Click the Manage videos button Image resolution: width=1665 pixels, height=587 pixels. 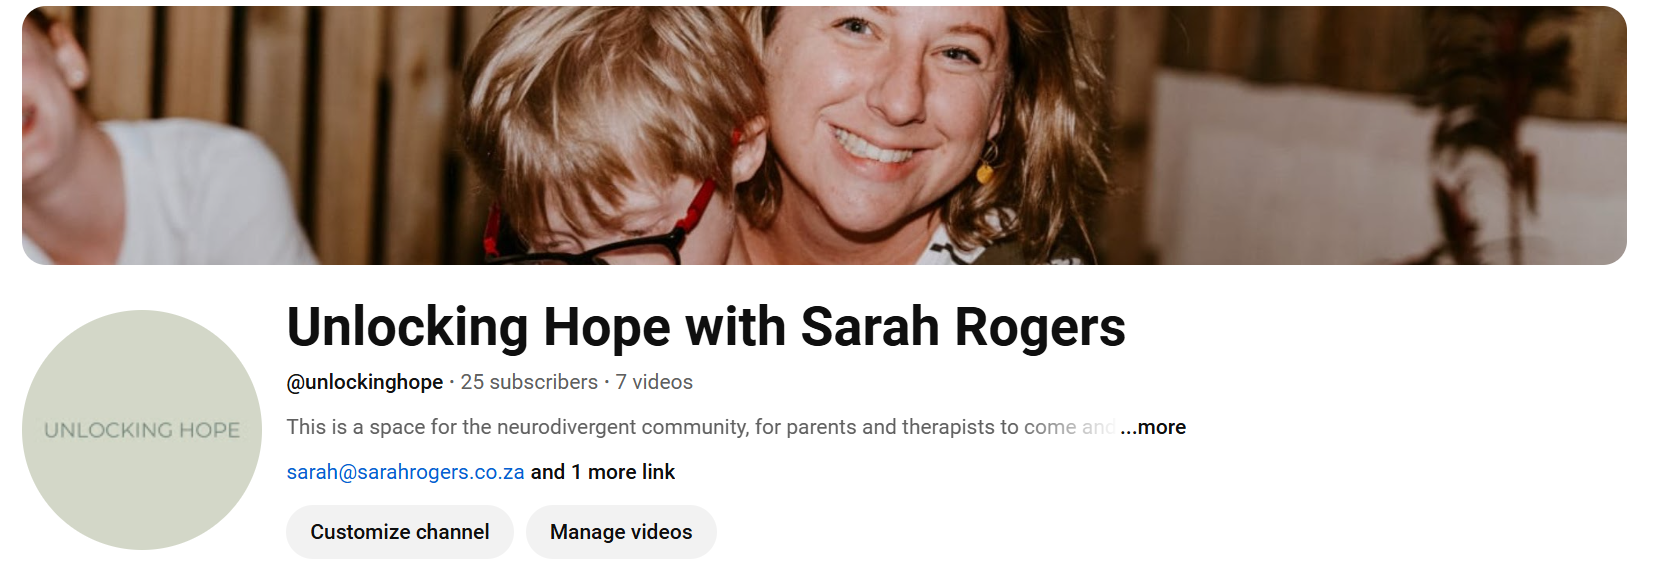(x=621, y=532)
